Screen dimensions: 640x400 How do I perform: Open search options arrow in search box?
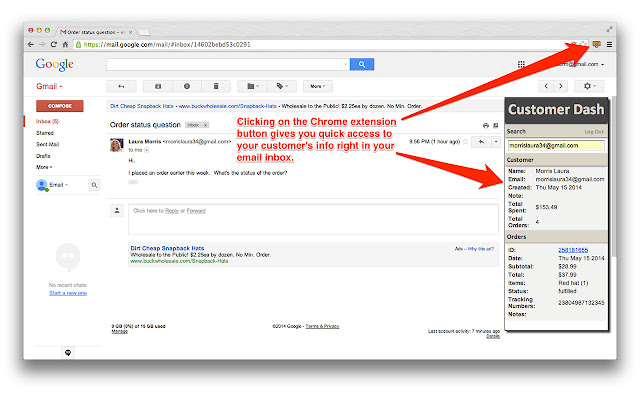tap(346, 64)
